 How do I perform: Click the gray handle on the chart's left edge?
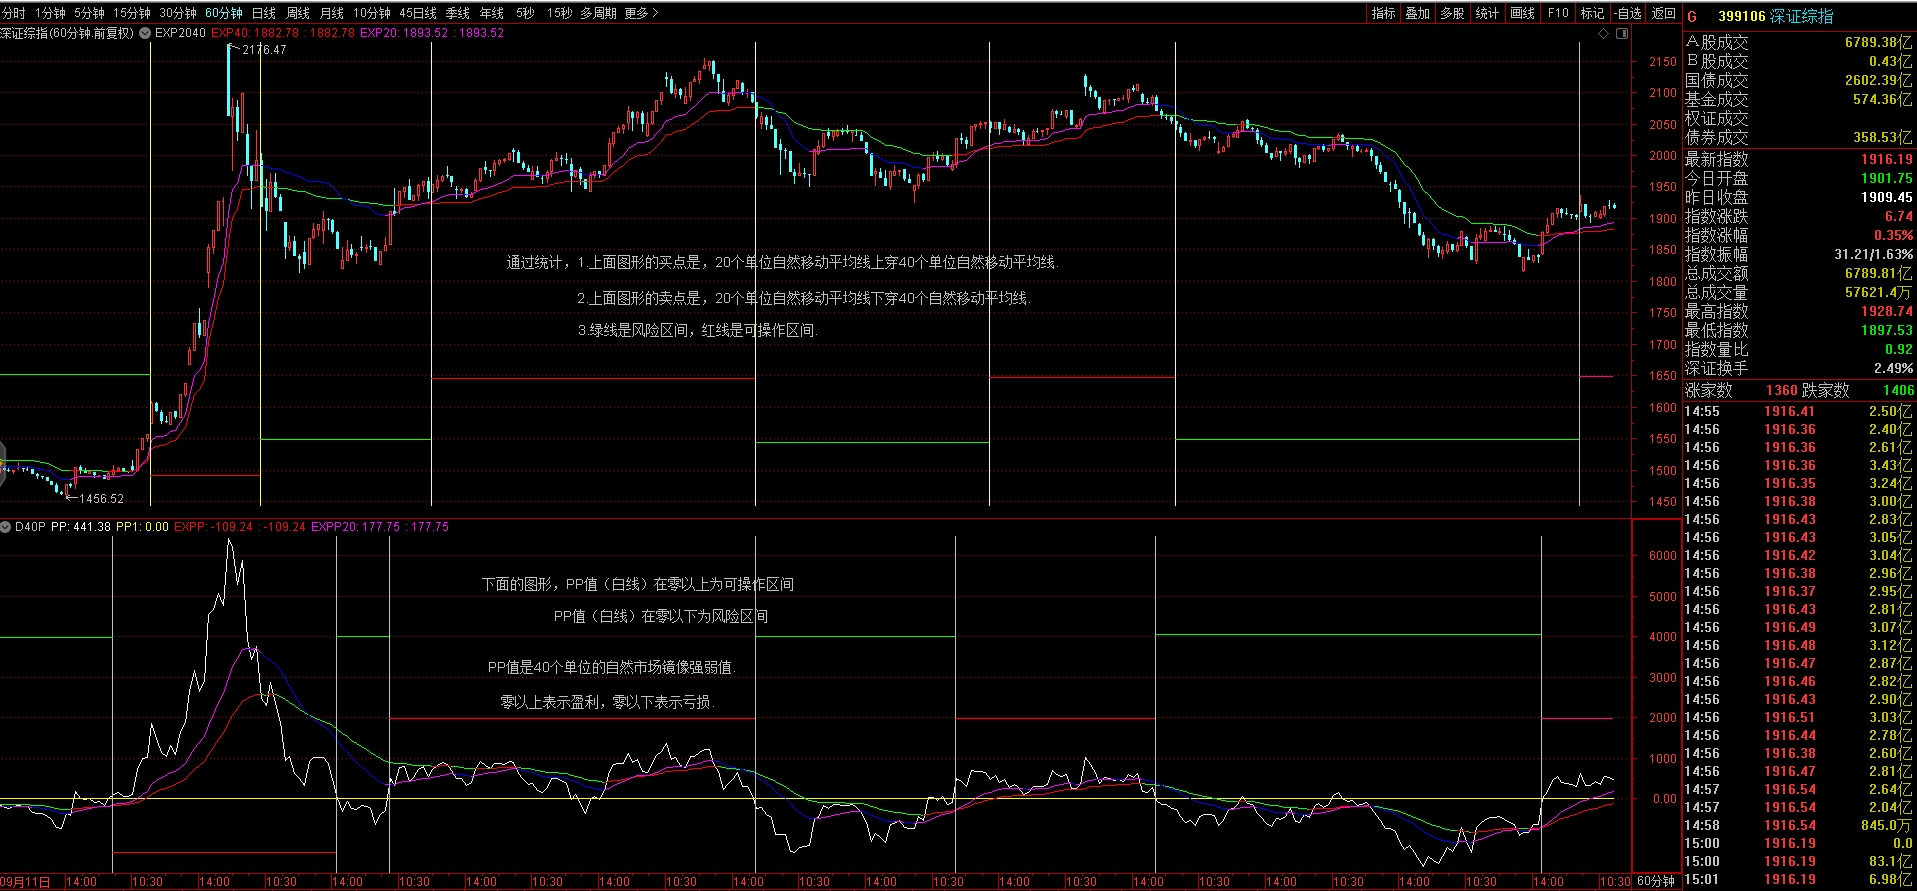3,464
